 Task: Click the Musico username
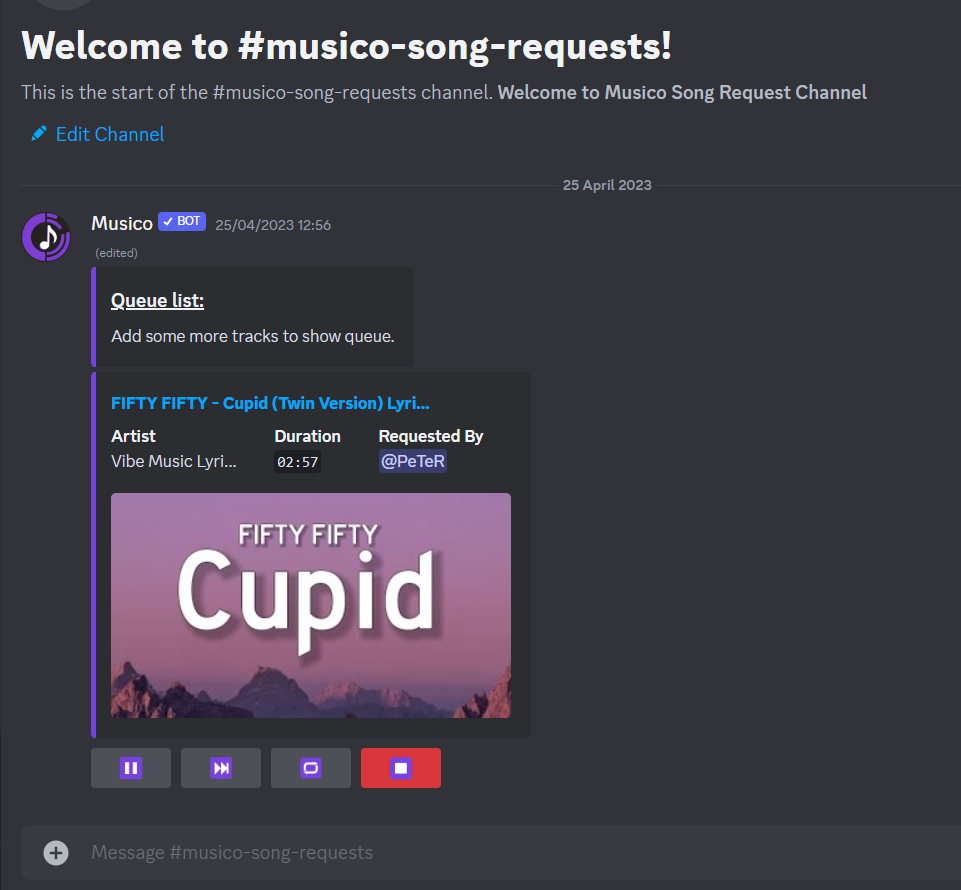pos(122,223)
